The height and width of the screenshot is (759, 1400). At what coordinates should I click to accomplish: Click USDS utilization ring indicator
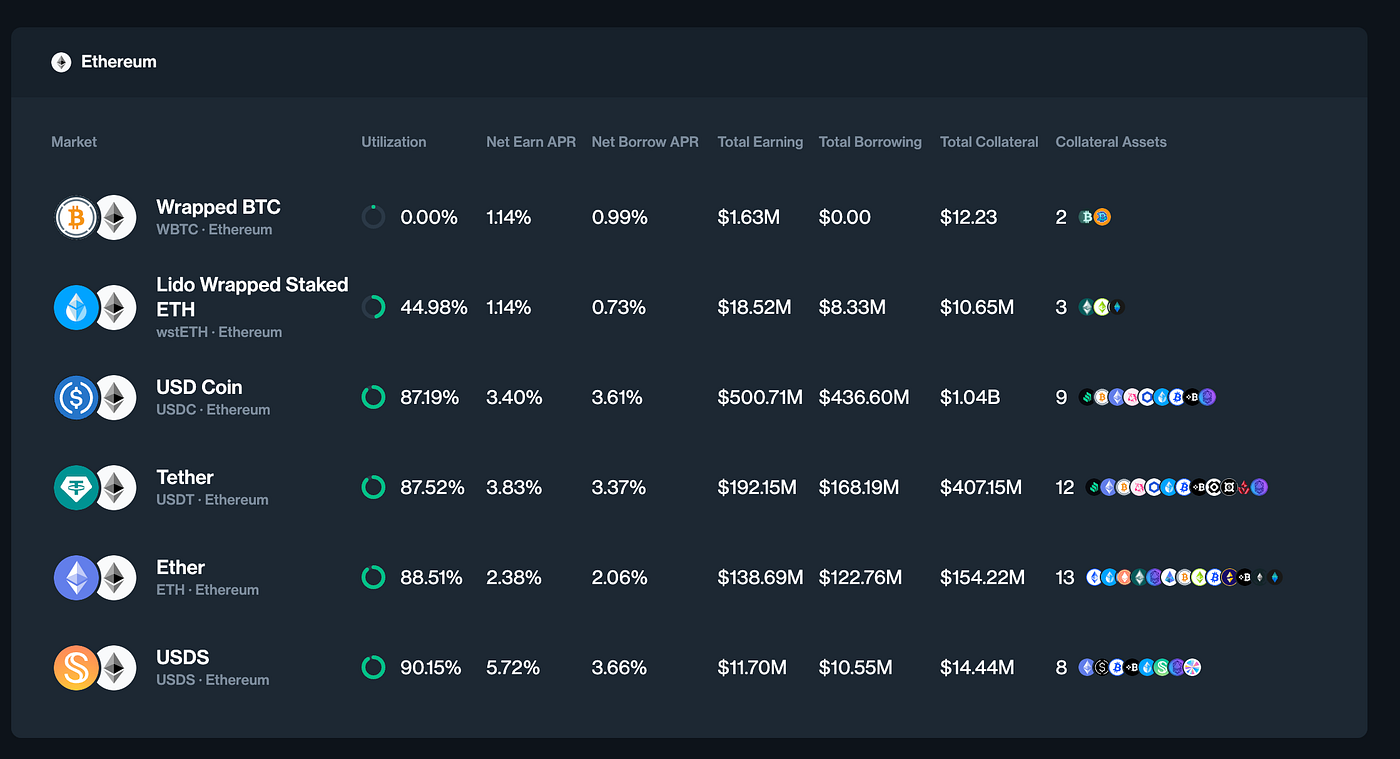[373, 667]
